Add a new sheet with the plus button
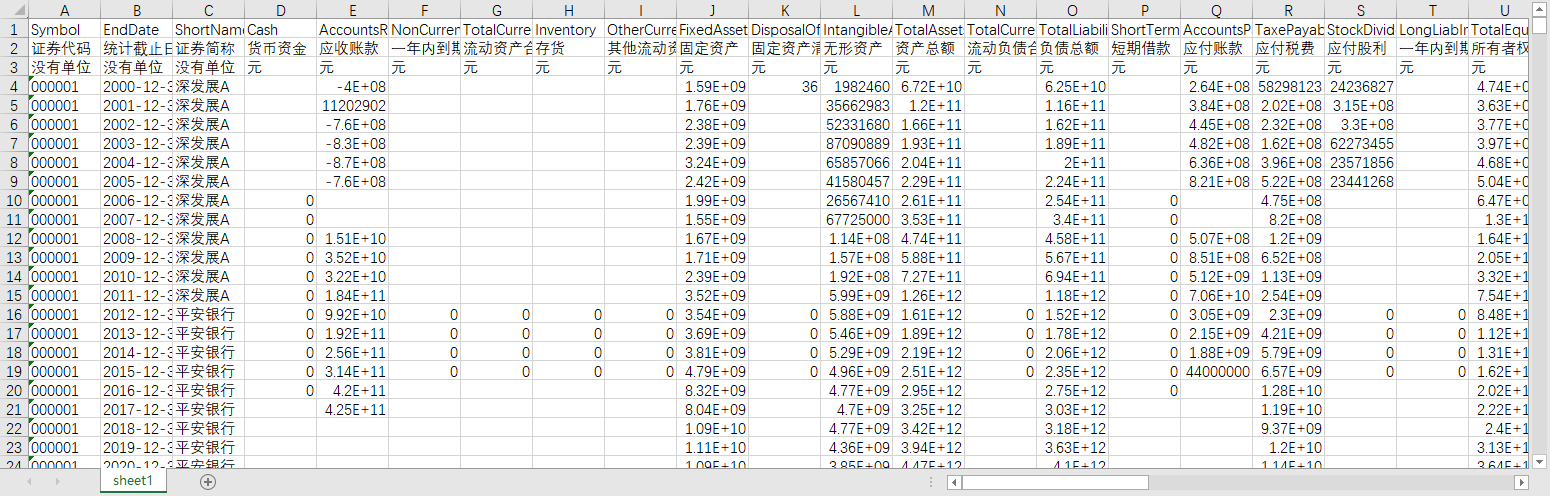This screenshot has height=496, width=1550. coord(208,482)
